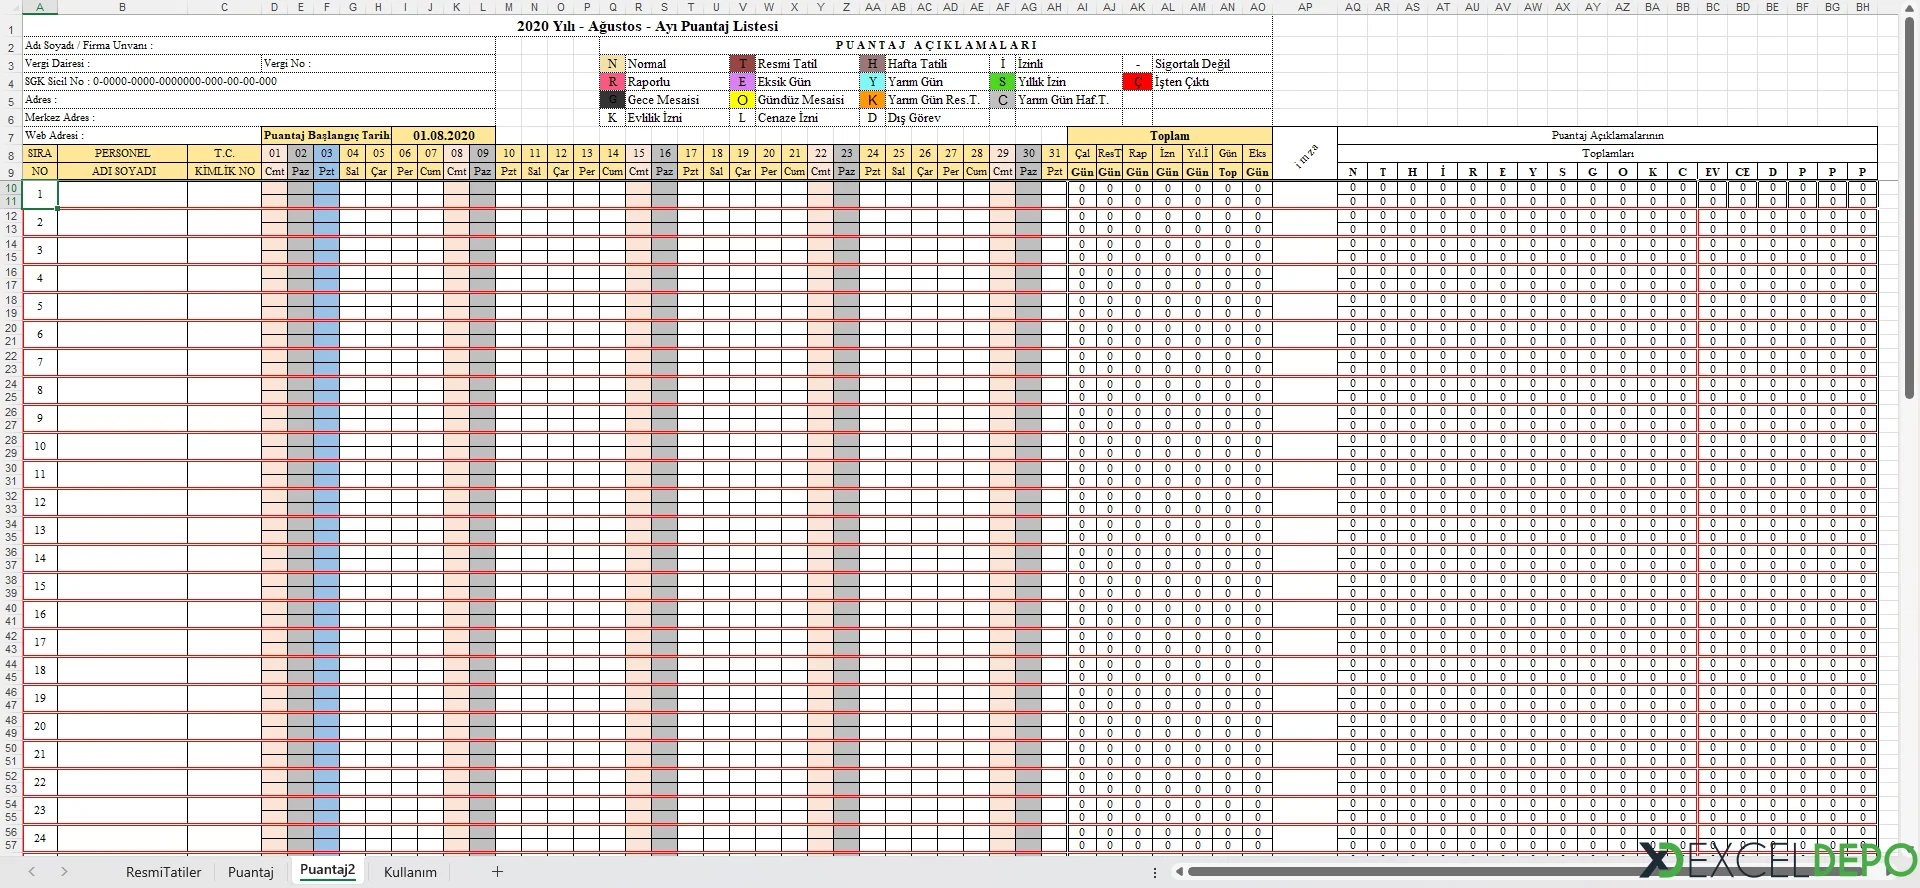
Task: Click the next sheet navigation arrow
Action: click(64, 872)
